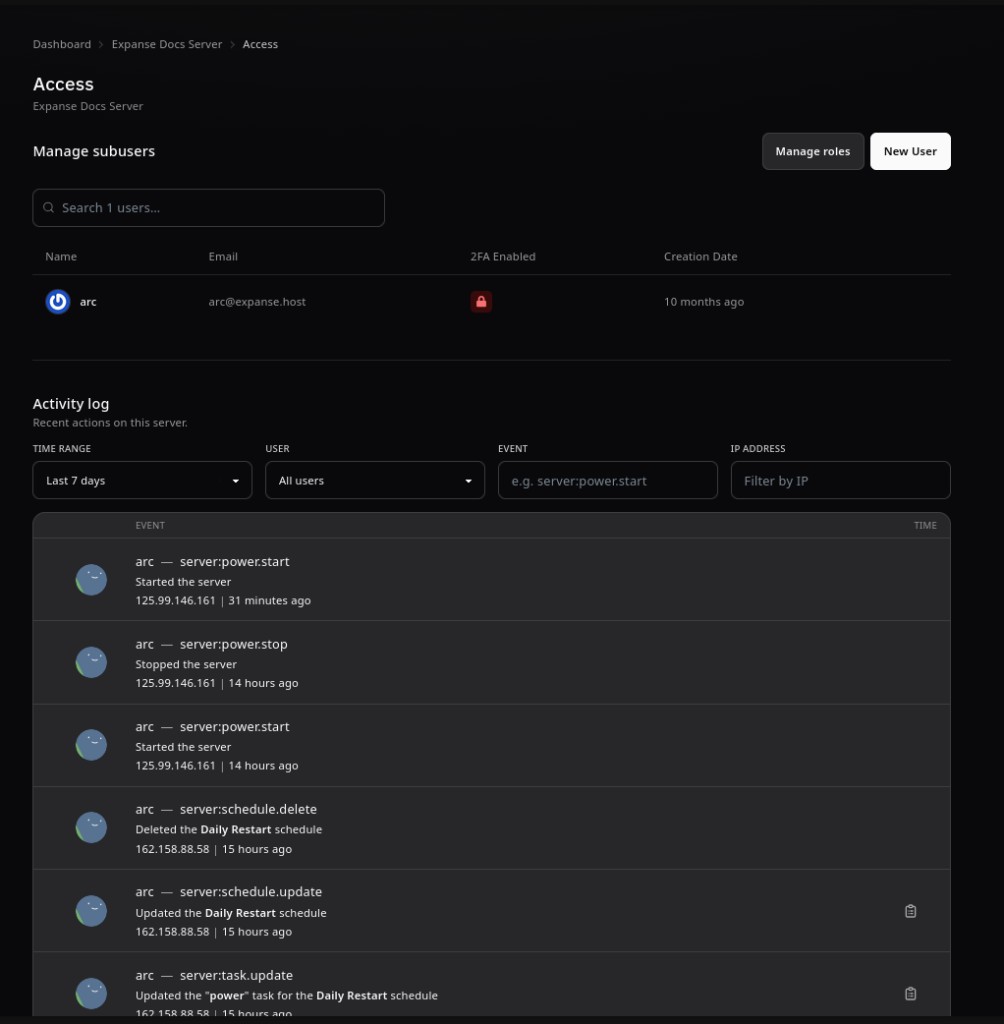1004x1024 pixels.
Task: Open the Manage roles button
Action: tap(813, 152)
